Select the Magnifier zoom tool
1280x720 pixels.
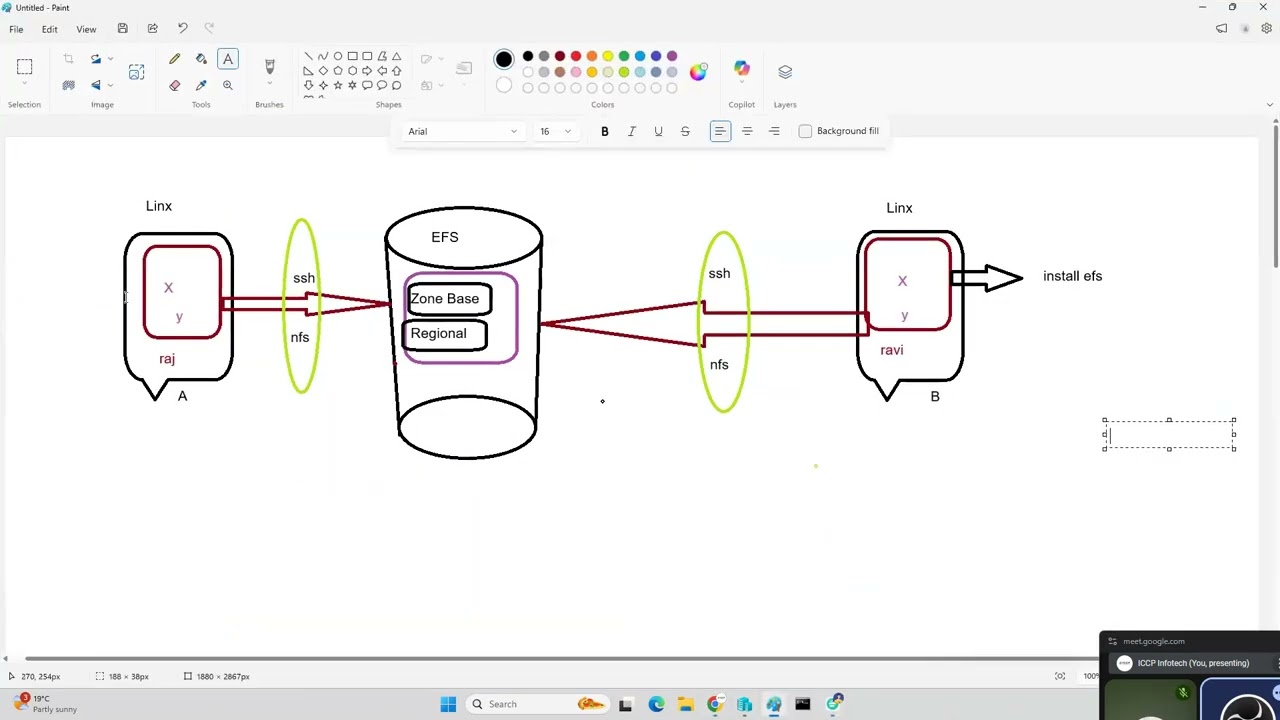(x=228, y=85)
